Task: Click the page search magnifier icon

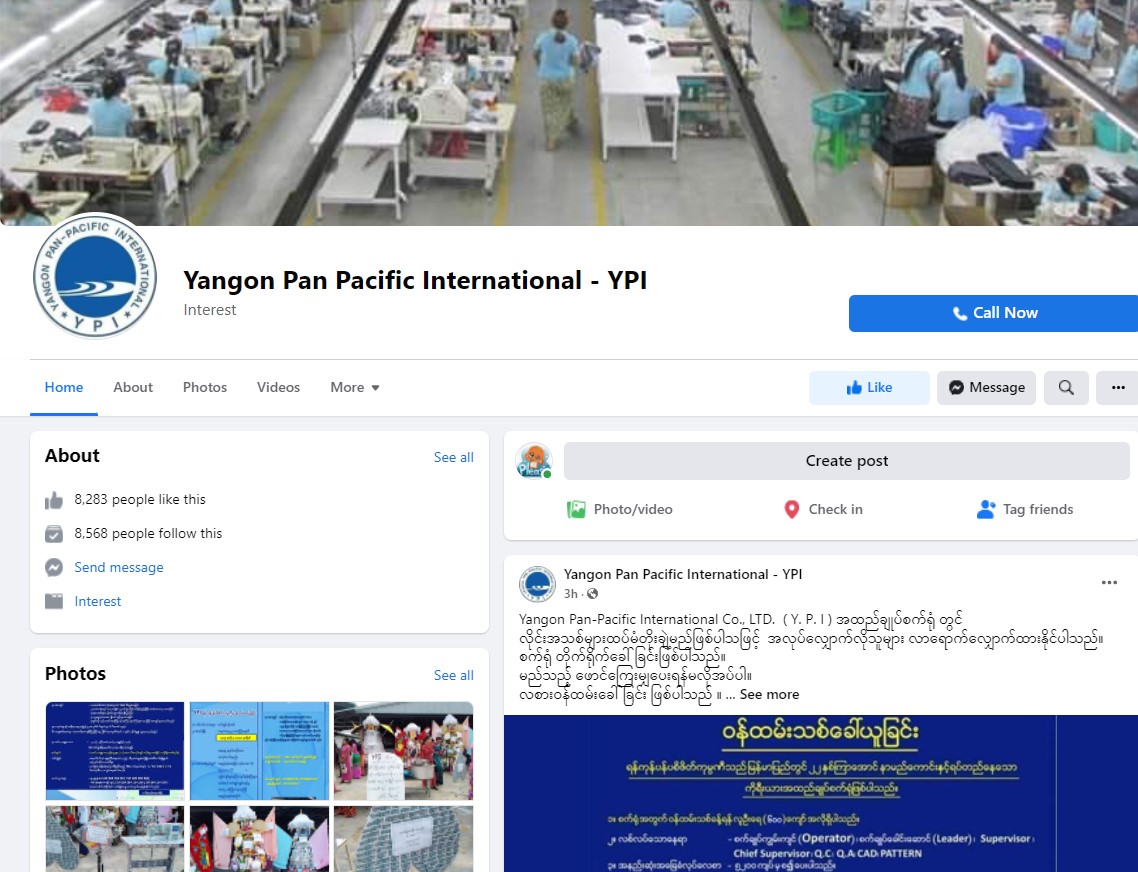Action: pos(1065,388)
